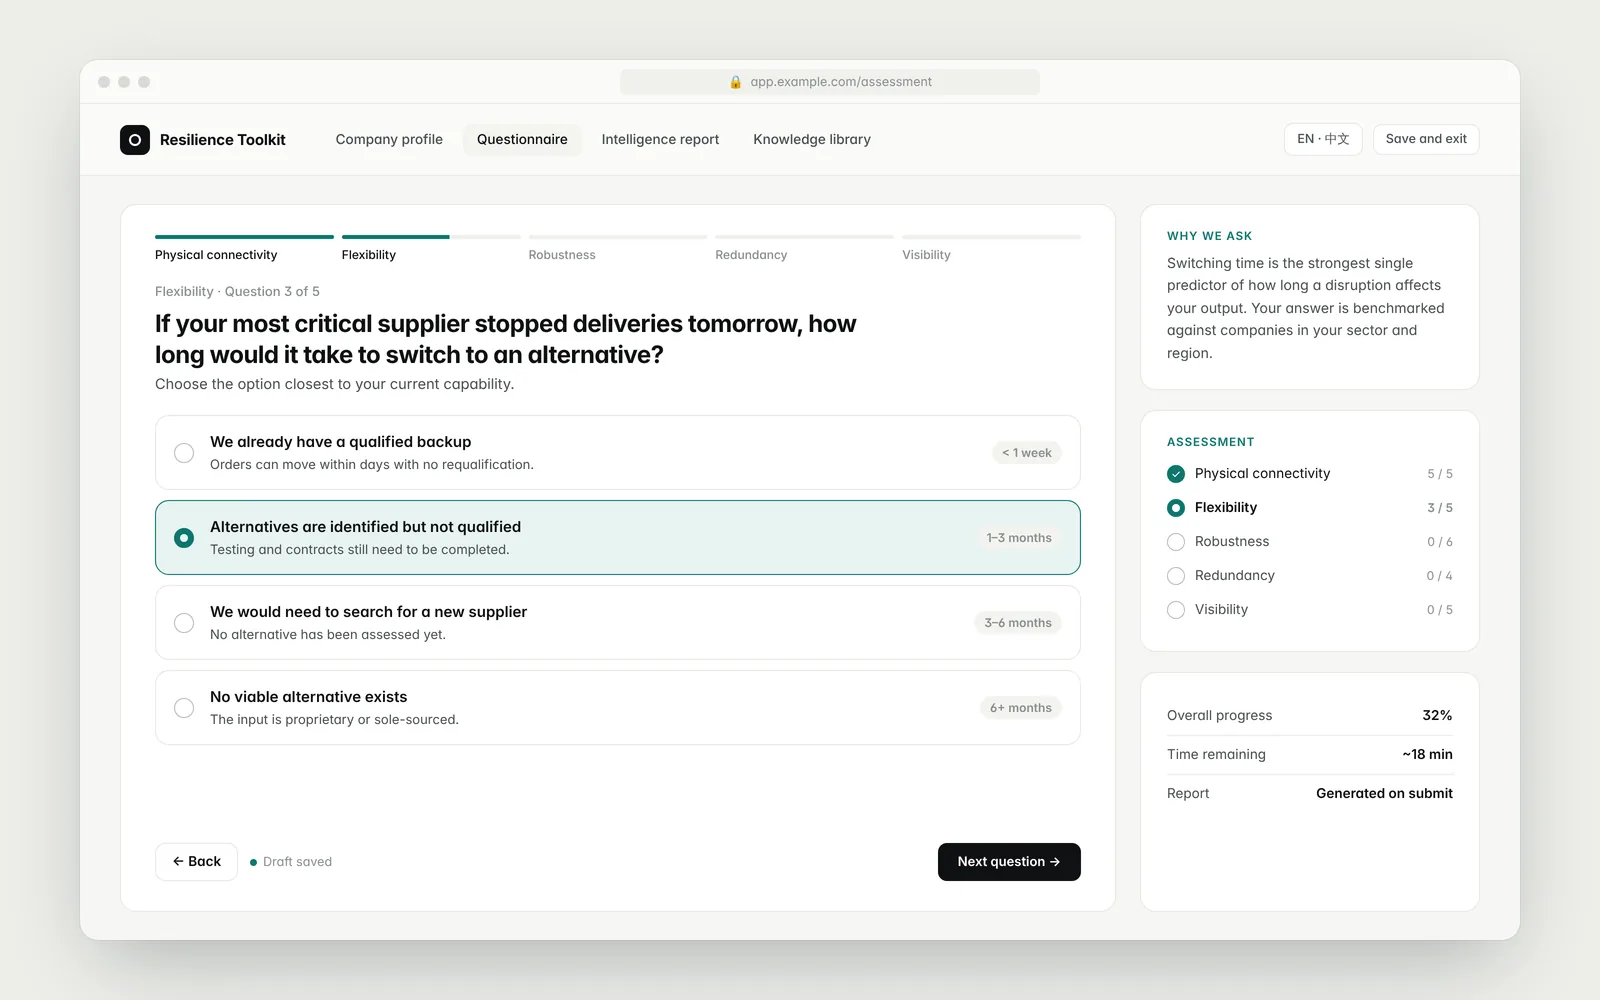Click the Save and exit button
The height and width of the screenshot is (1000, 1600).
(1426, 139)
